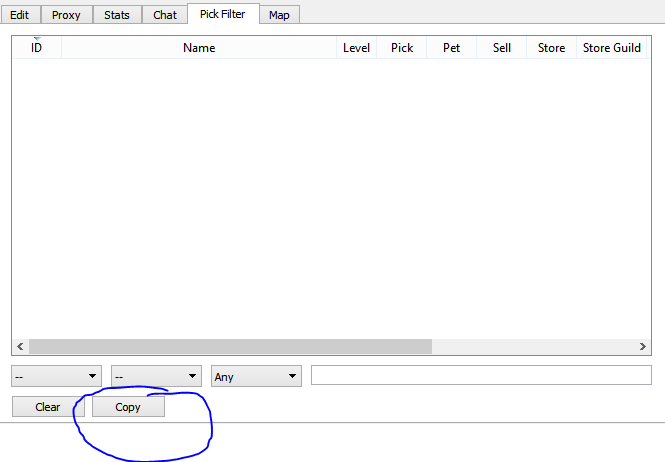Image resolution: width=665 pixels, height=462 pixels.
Task: Open the Proxy tab
Action: [x=66, y=15]
